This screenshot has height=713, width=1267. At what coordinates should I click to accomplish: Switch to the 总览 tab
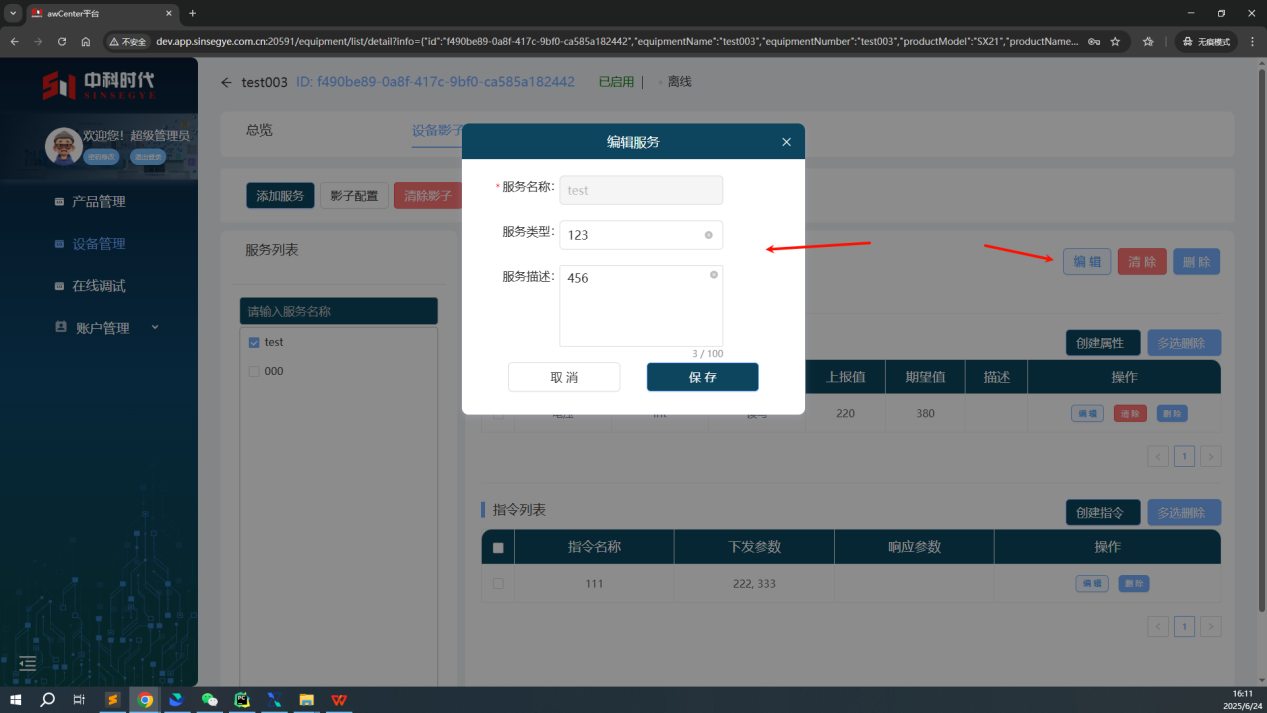259,130
